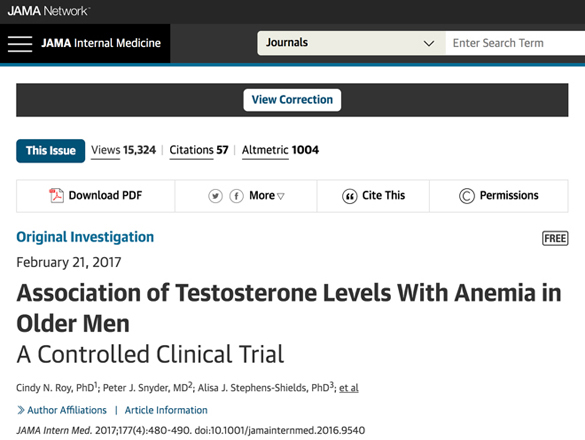Open the Article Information link

pyautogui.click(x=166, y=410)
